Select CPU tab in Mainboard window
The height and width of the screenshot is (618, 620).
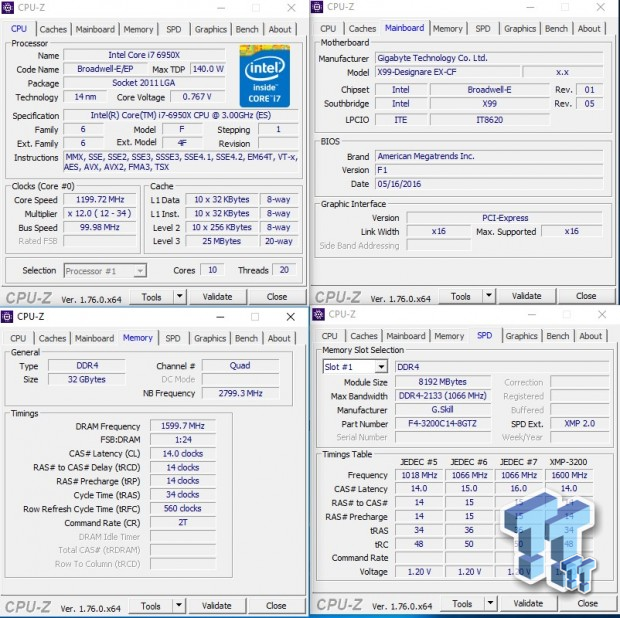[328, 28]
